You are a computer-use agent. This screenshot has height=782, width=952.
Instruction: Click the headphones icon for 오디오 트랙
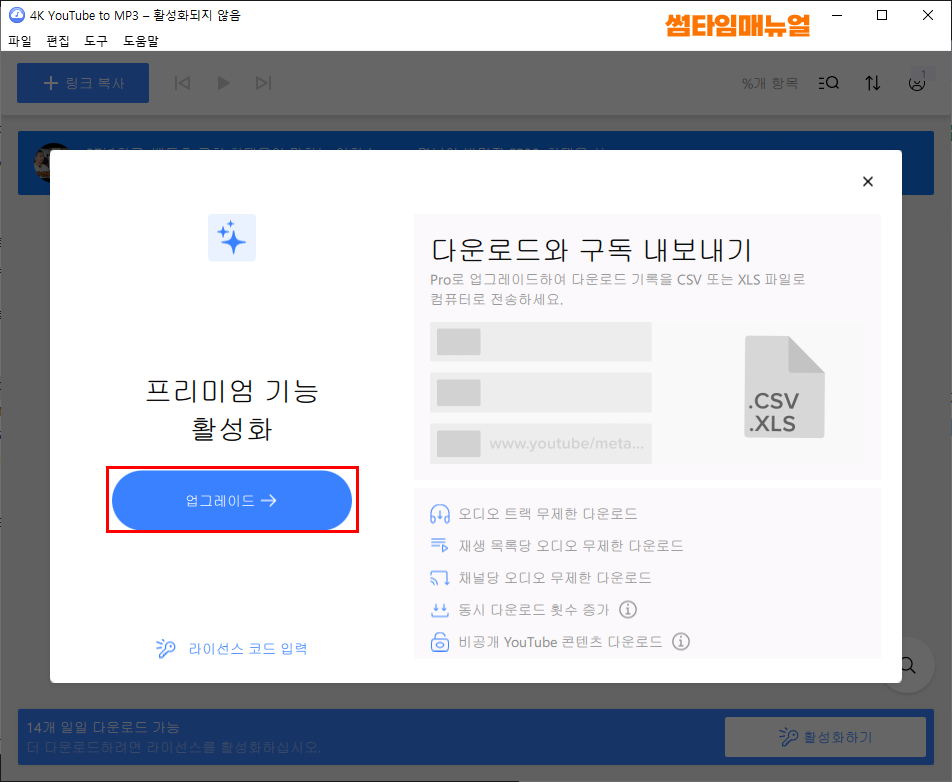pos(440,514)
